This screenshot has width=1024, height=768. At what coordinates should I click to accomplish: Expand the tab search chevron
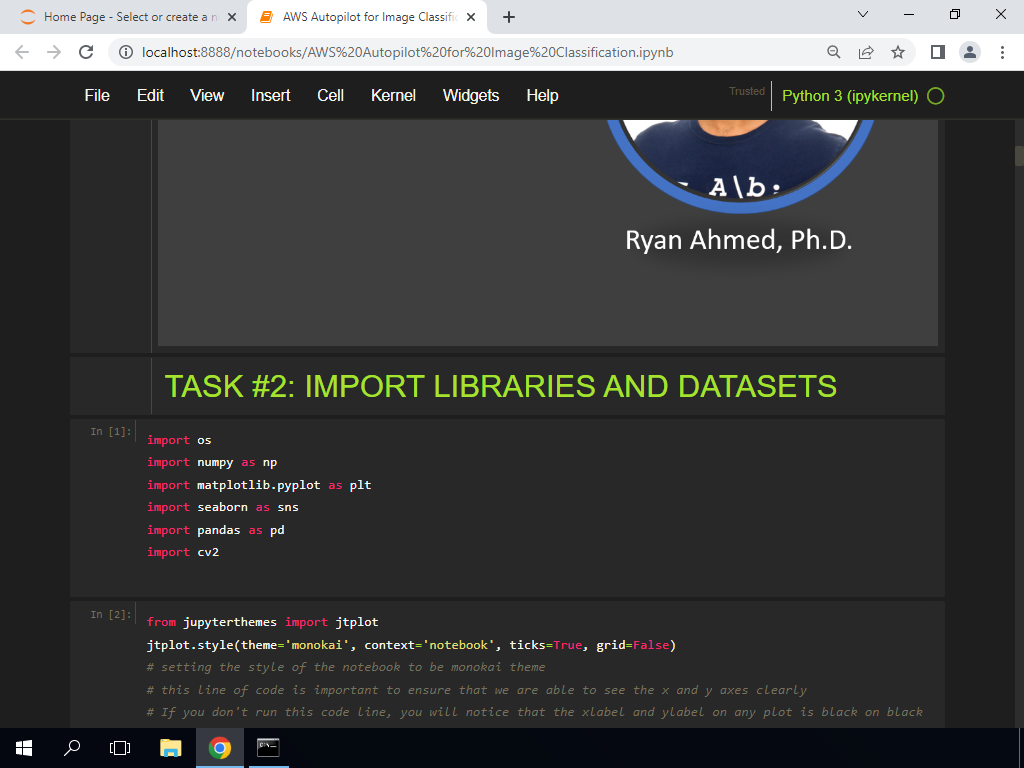click(863, 14)
